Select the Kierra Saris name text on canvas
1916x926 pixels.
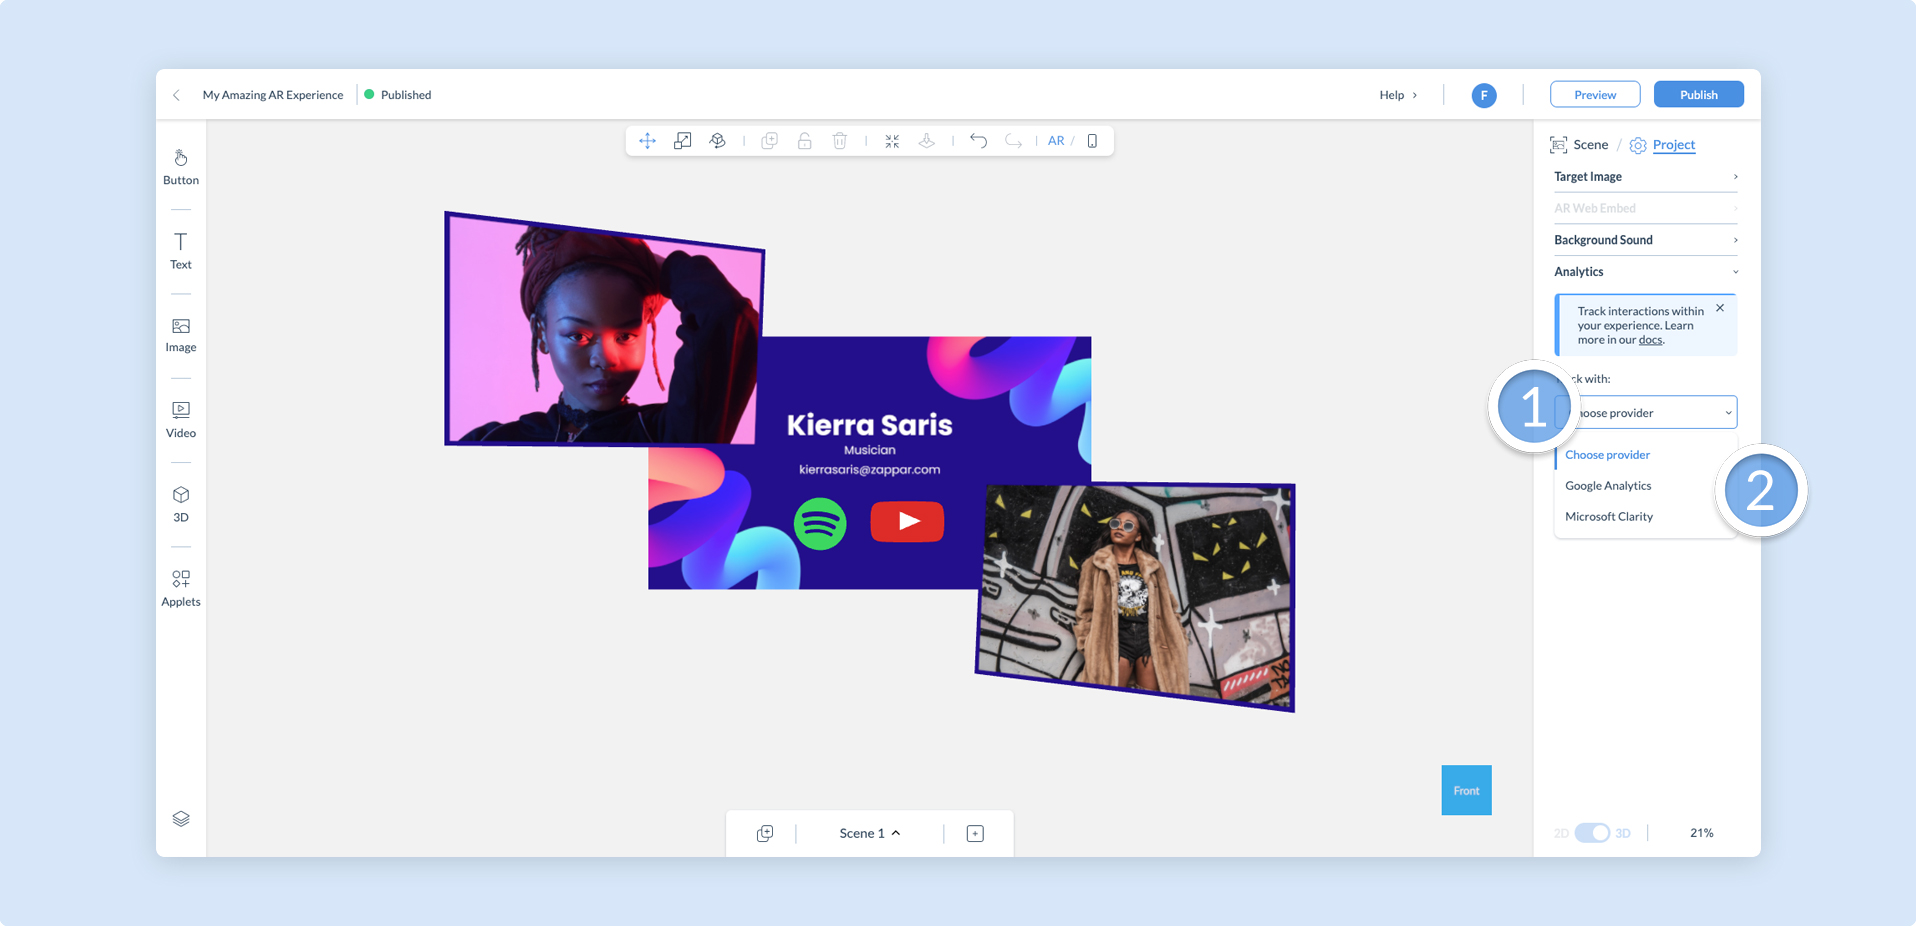coord(869,425)
